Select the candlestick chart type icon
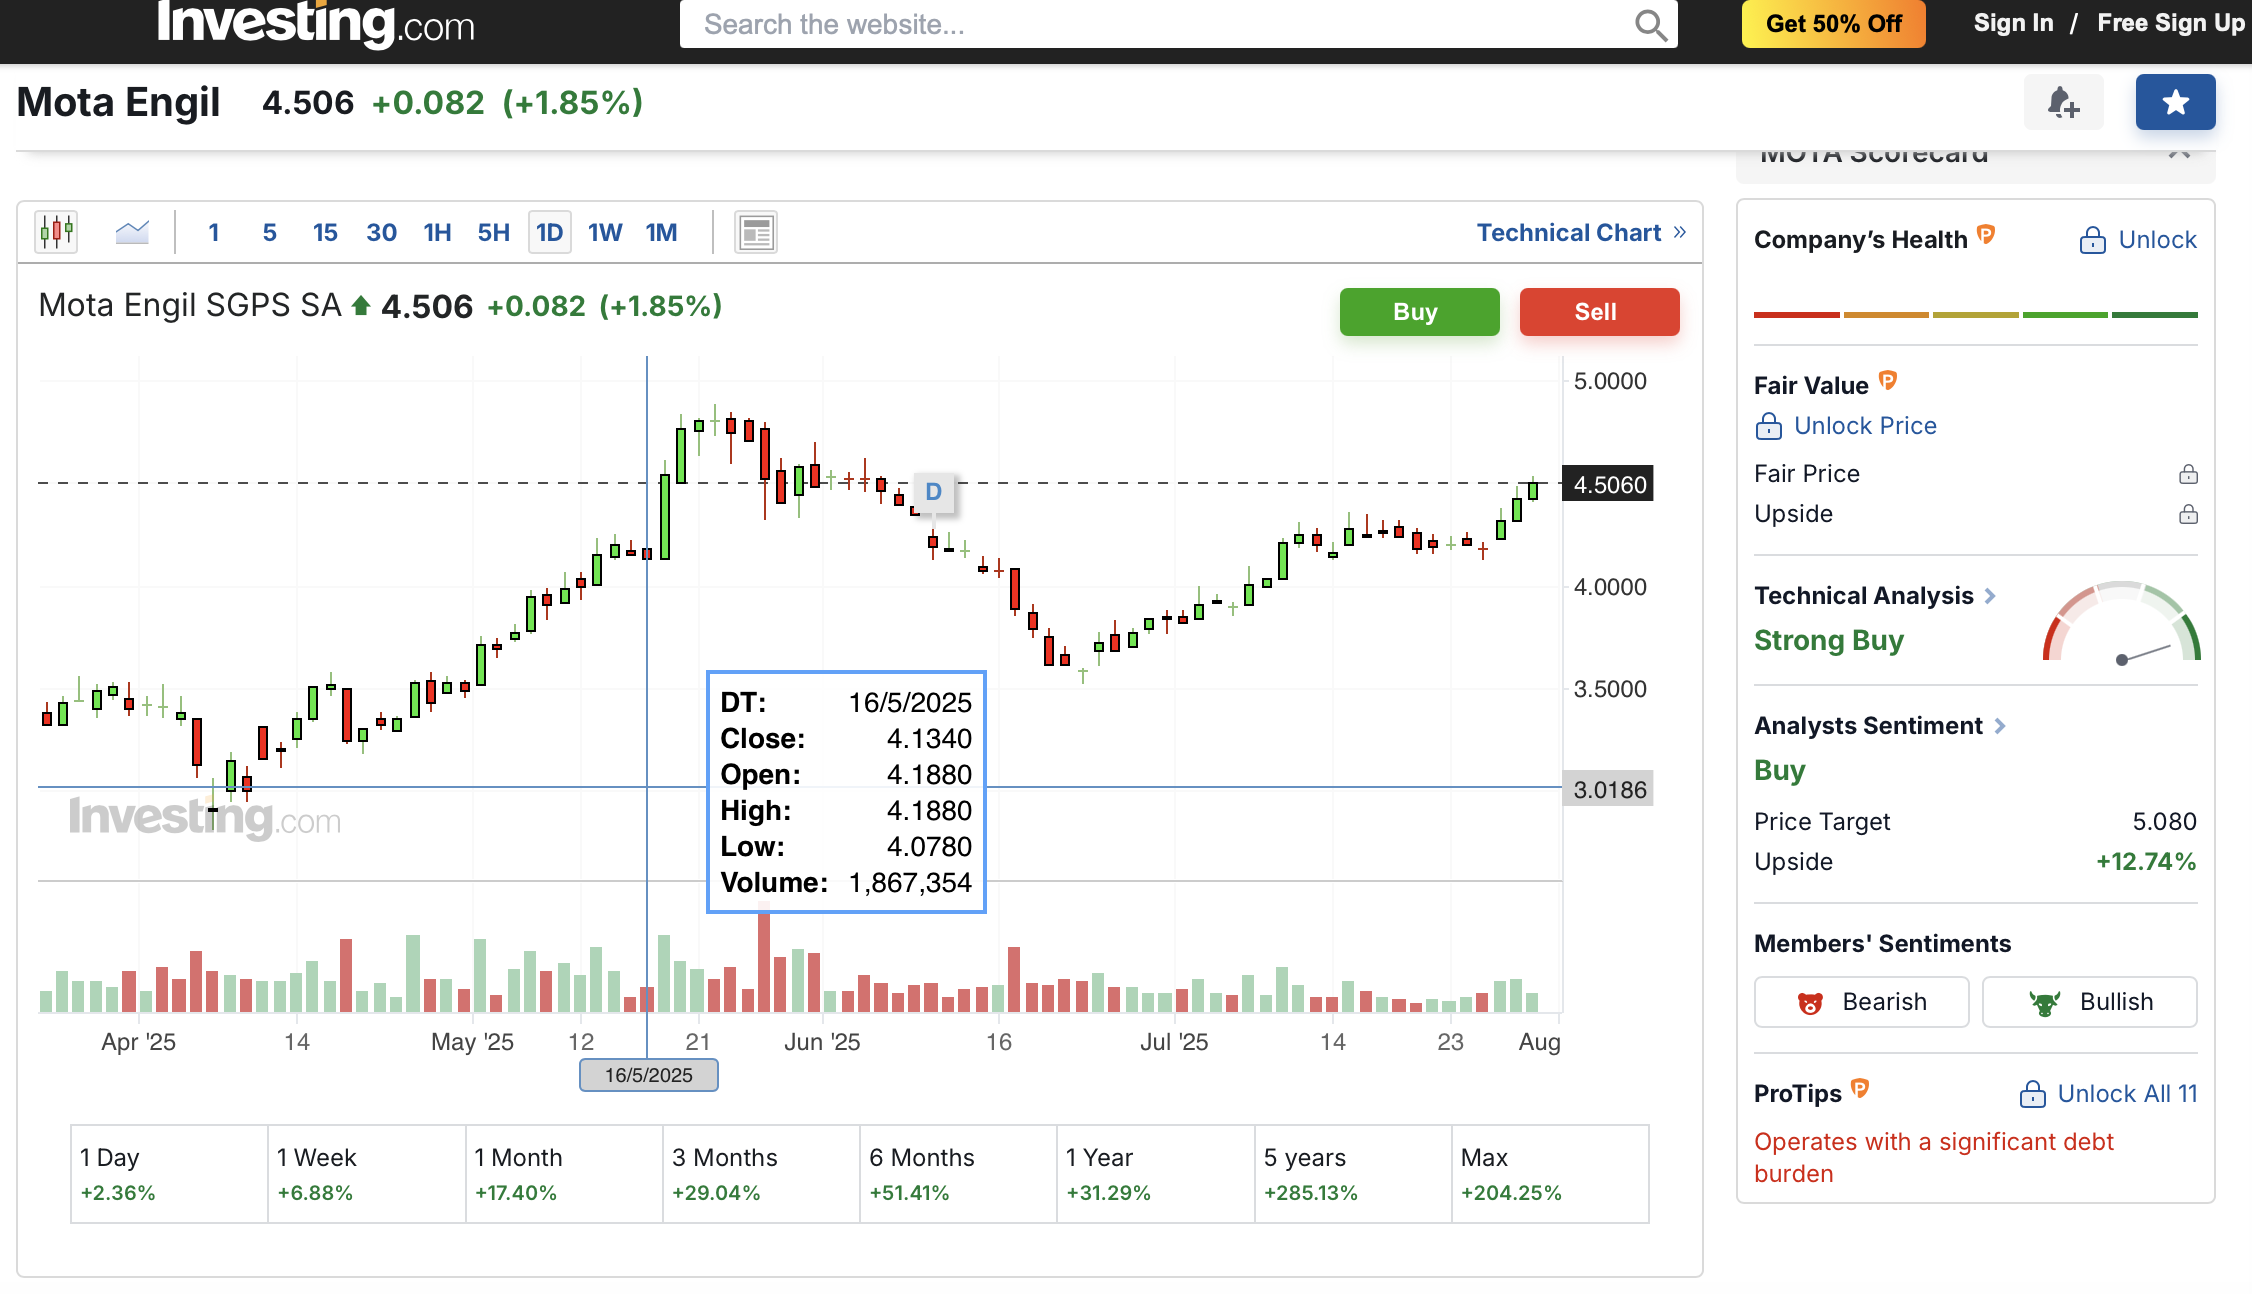Viewport: 2252px width, 1294px height. coord(56,232)
